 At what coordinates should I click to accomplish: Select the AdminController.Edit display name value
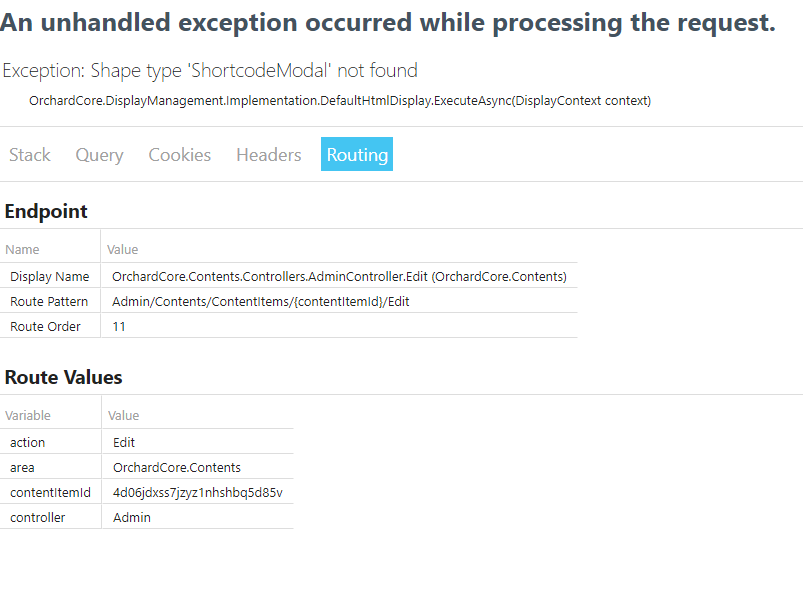pyautogui.click(x=338, y=276)
